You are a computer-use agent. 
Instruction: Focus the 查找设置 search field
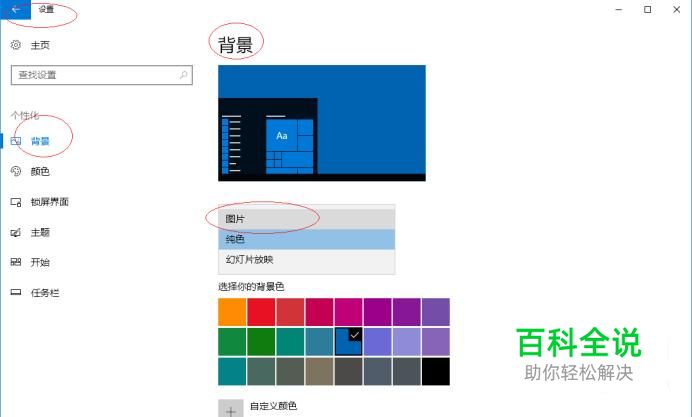click(x=102, y=75)
